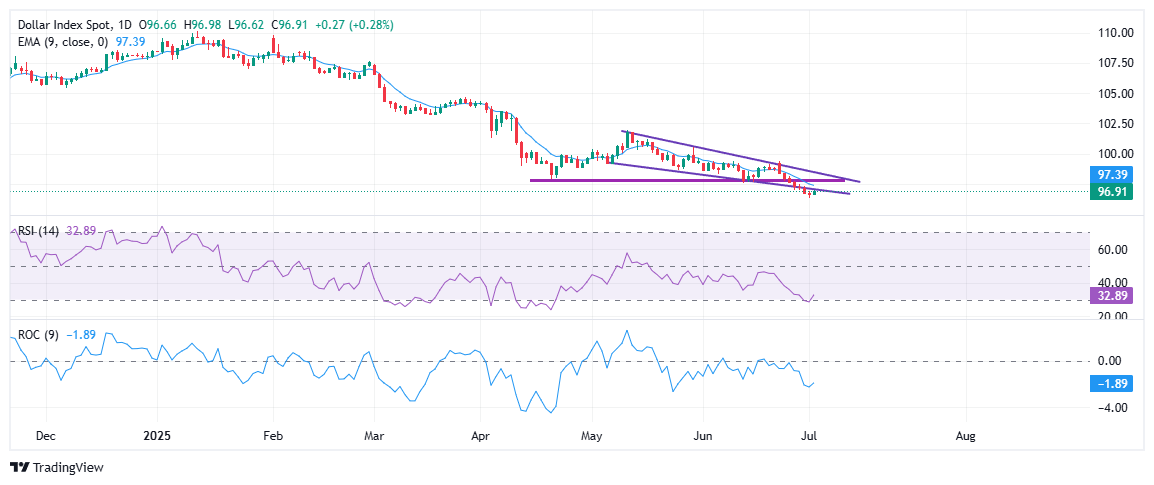Click the TradingView brand text link
This screenshot has width=1154, height=485.
click(x=68, y=467)
